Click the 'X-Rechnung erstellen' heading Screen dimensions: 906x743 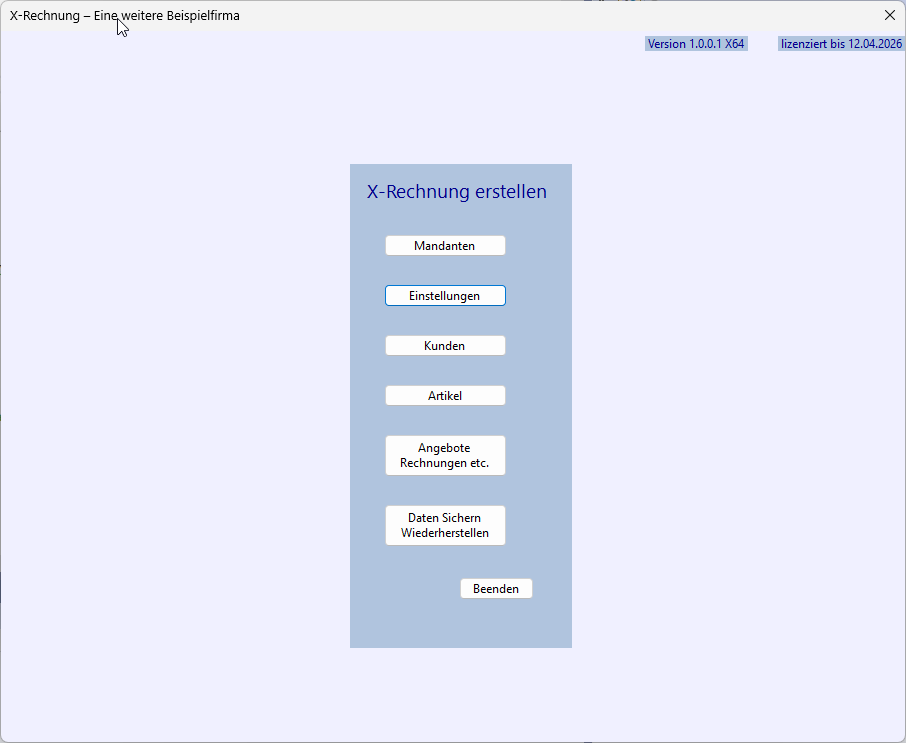coord(456,191)
